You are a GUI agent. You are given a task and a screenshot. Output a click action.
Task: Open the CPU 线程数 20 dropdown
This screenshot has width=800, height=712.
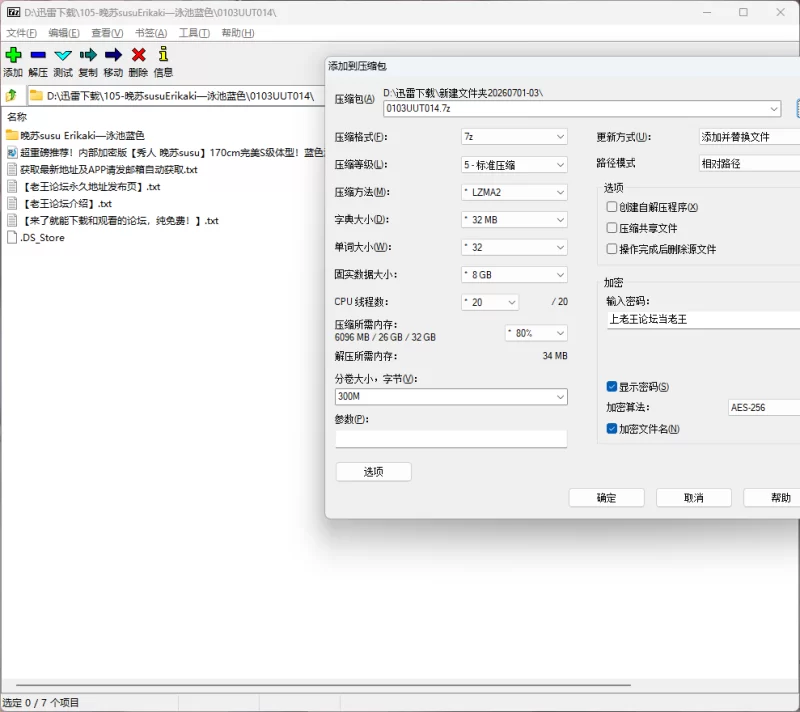click(490, 302)
